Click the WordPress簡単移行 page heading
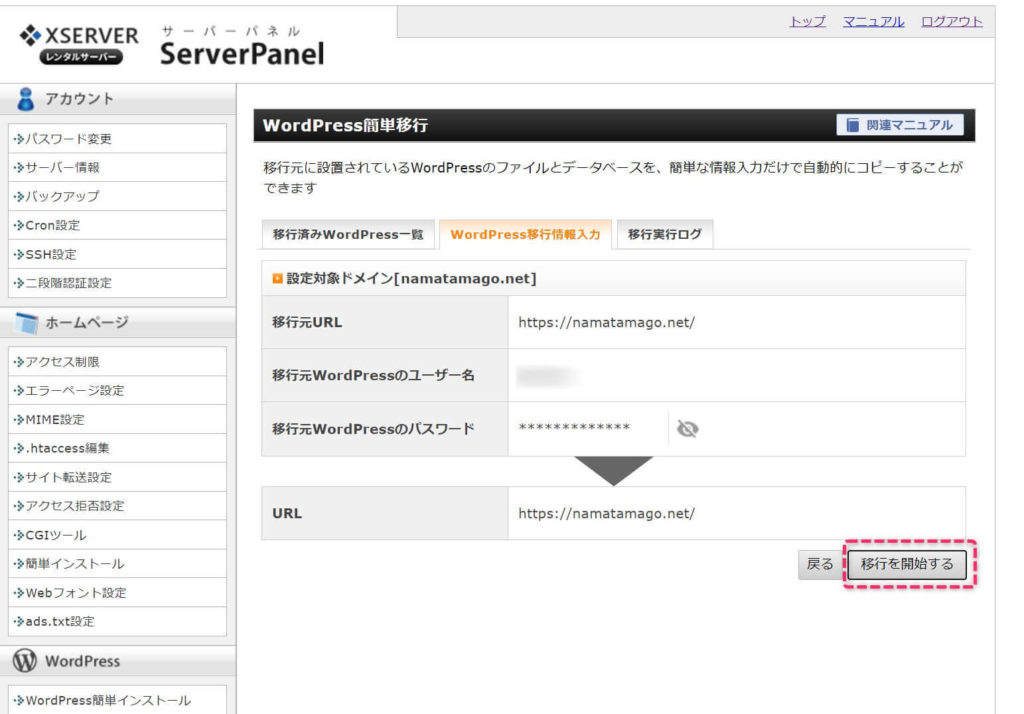Viewport: 1024px width, 714px height. point(345,125)
